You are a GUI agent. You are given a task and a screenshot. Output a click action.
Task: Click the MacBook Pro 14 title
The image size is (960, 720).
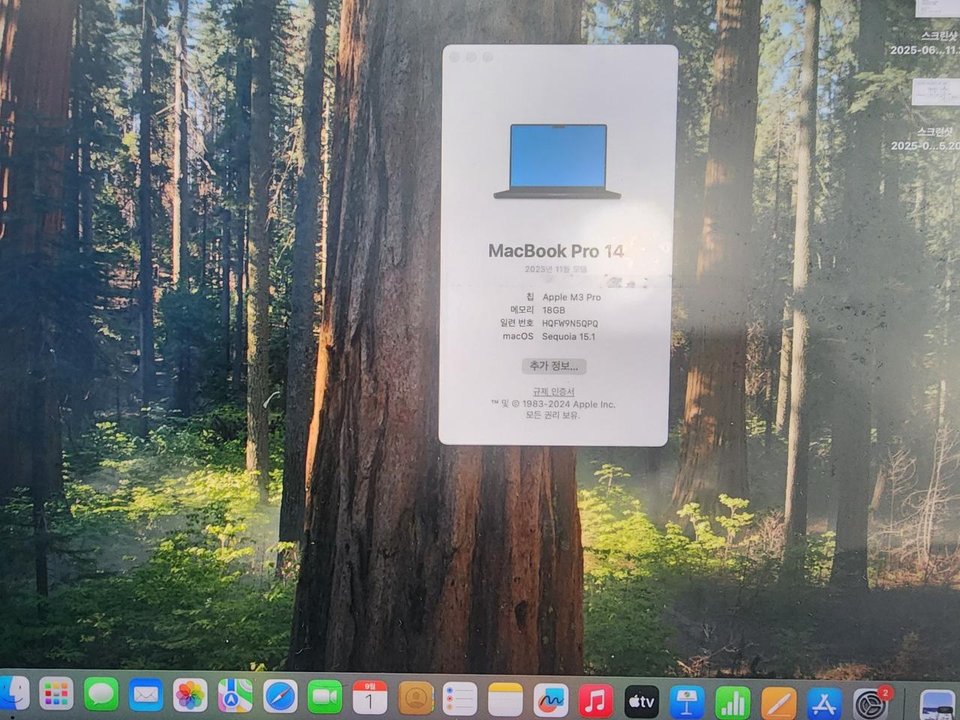(556, 250)
